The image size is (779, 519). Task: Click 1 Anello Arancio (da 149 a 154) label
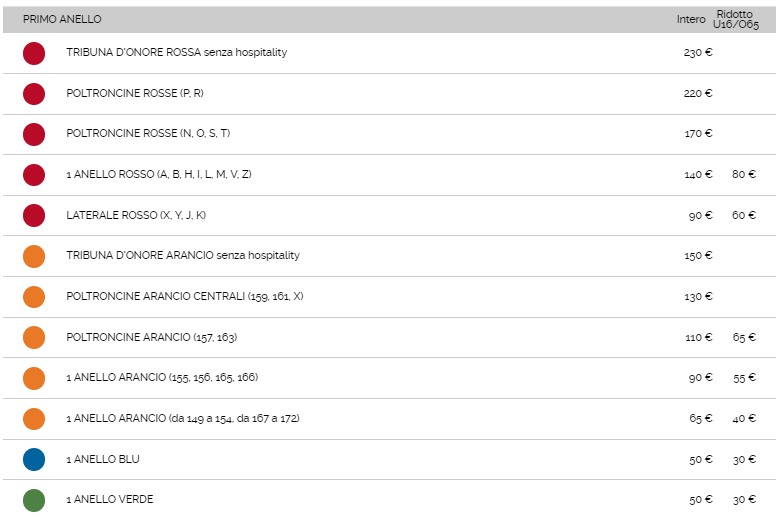(182, 418)
